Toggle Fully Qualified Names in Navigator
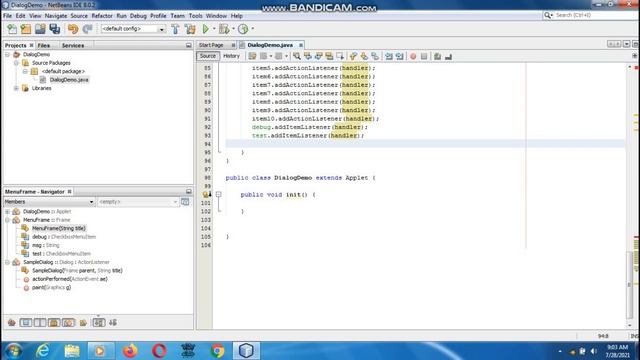The width and height of the screenshot is (640, 360). click(83, 322)
